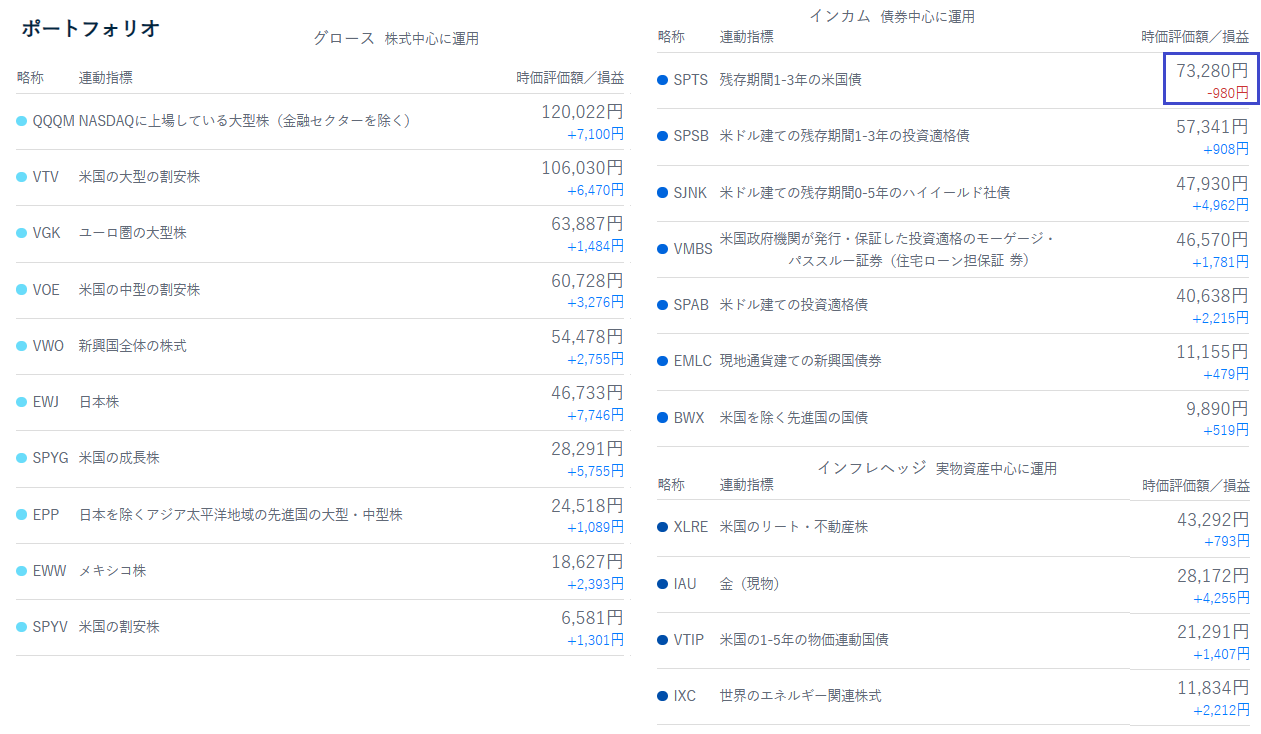Click the インカム section heading

(839, 16)
